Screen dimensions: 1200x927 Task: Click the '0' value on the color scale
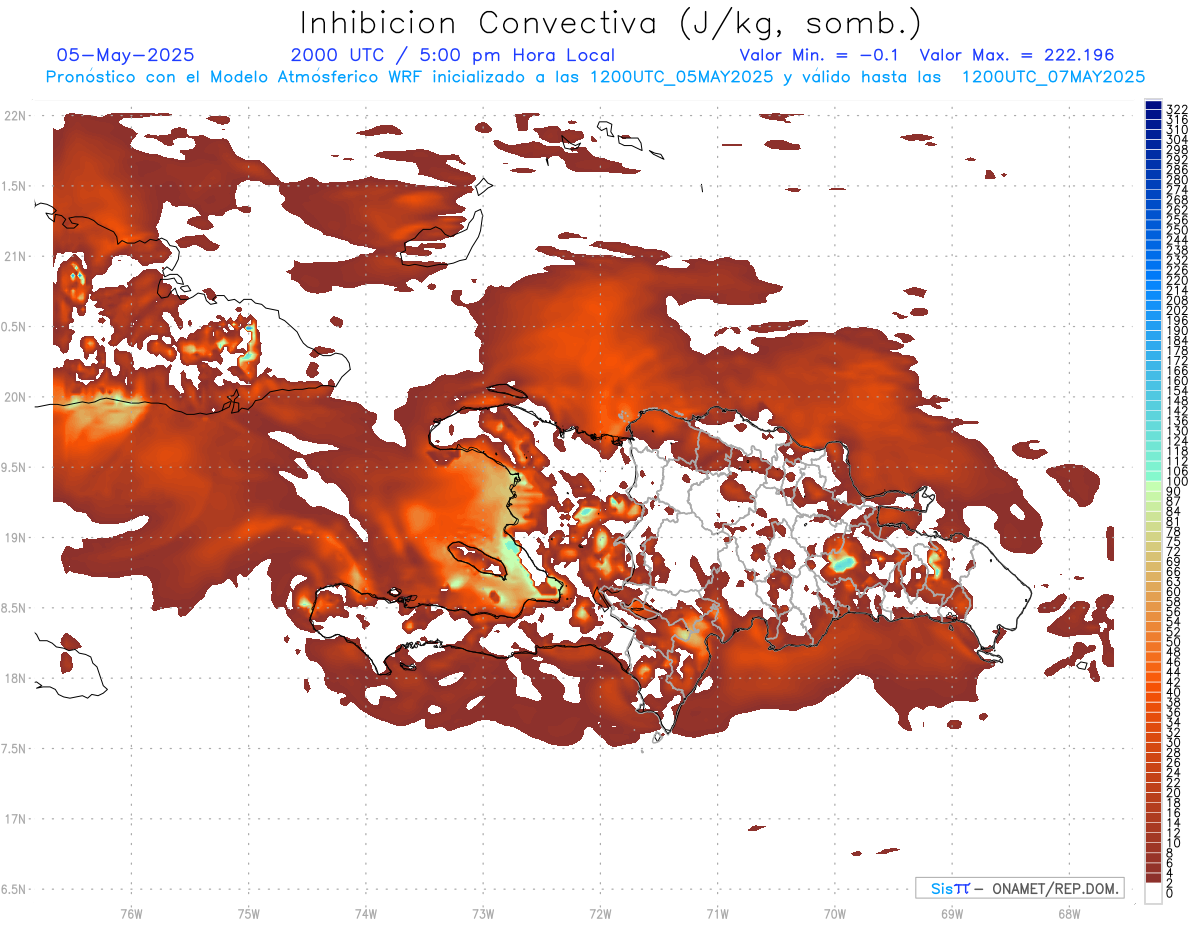click(x=1170, y=892)
